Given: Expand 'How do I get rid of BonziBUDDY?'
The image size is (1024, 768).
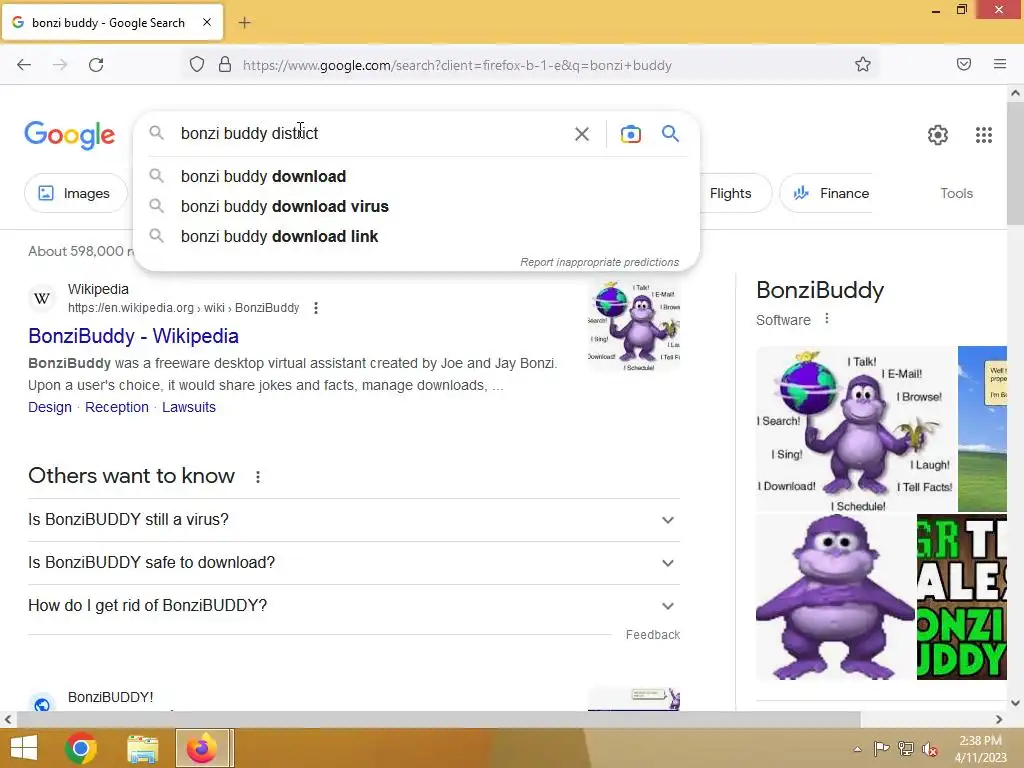Looking at the screenshot, I should (x=354, y=606).
